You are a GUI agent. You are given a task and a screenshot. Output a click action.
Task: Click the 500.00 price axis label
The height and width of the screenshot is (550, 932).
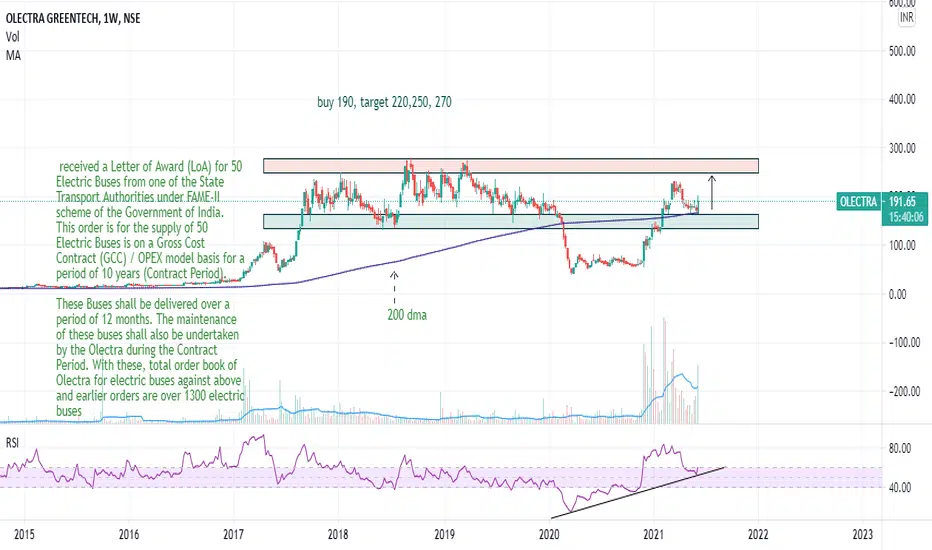coord(902,51)
